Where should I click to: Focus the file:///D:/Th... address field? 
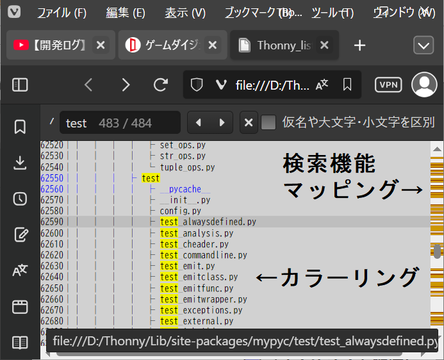272,85
